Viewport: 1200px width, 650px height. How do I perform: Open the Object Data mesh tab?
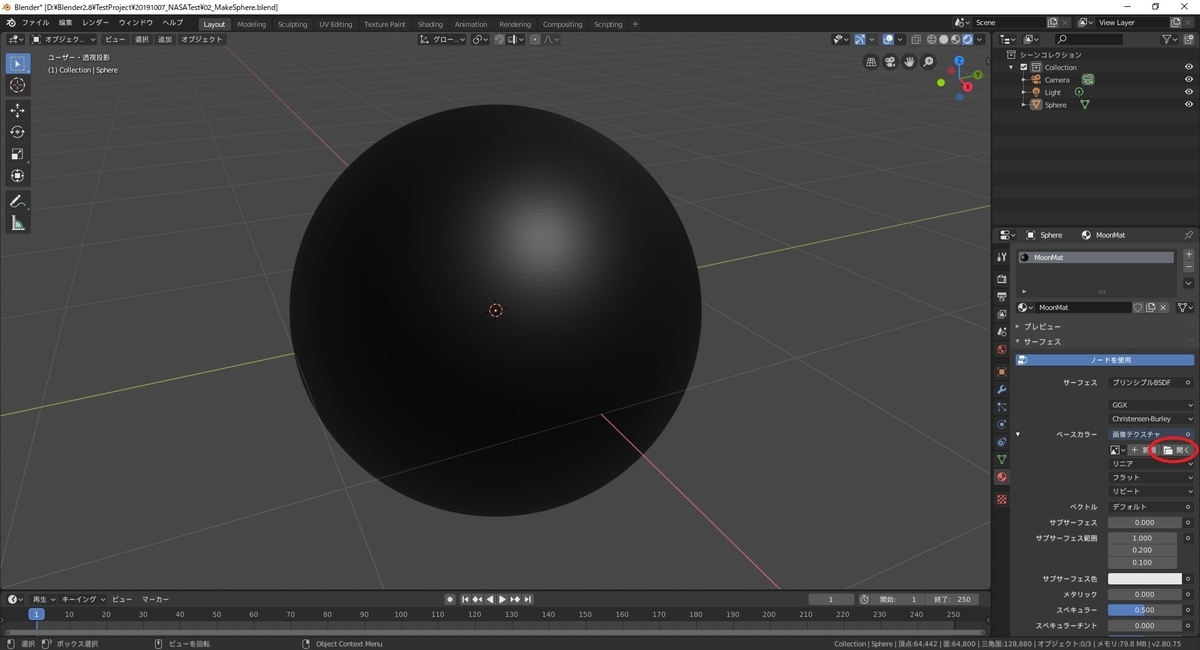[x=1001, y=459]
